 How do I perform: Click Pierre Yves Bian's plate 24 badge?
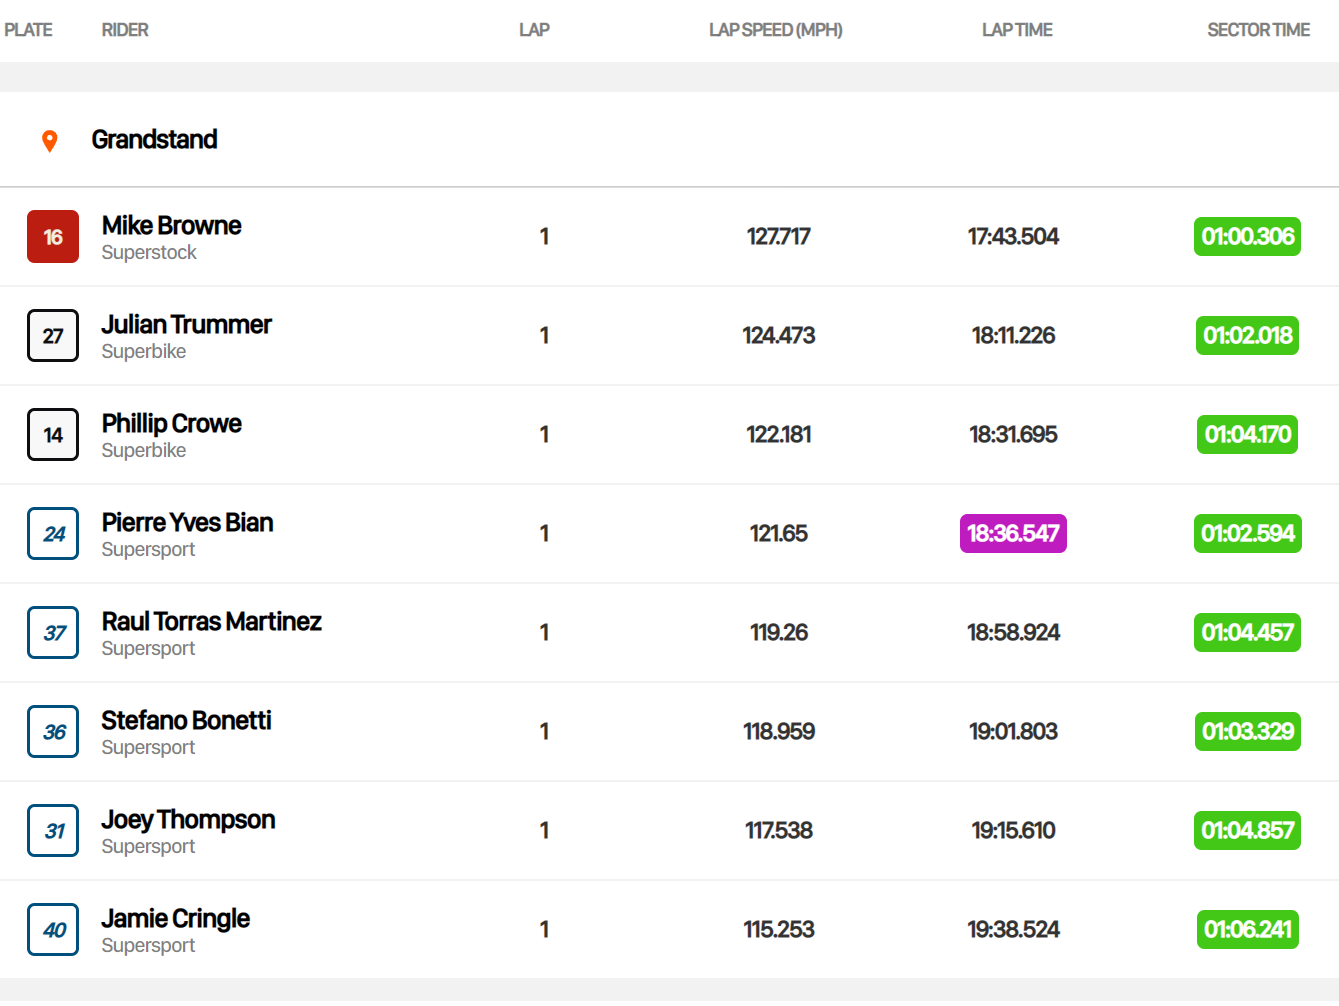point(53,534)
